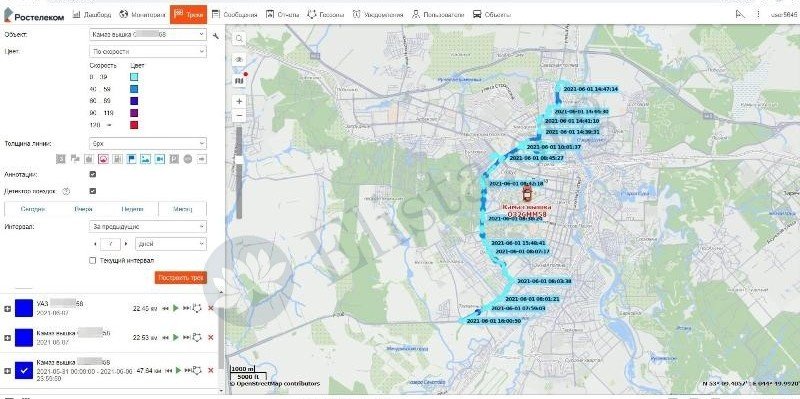Image resolution: width=800 pixels, height=399 pixels.
Task: Uncheck the trip detector checkbox
Action: pos(92,191)
